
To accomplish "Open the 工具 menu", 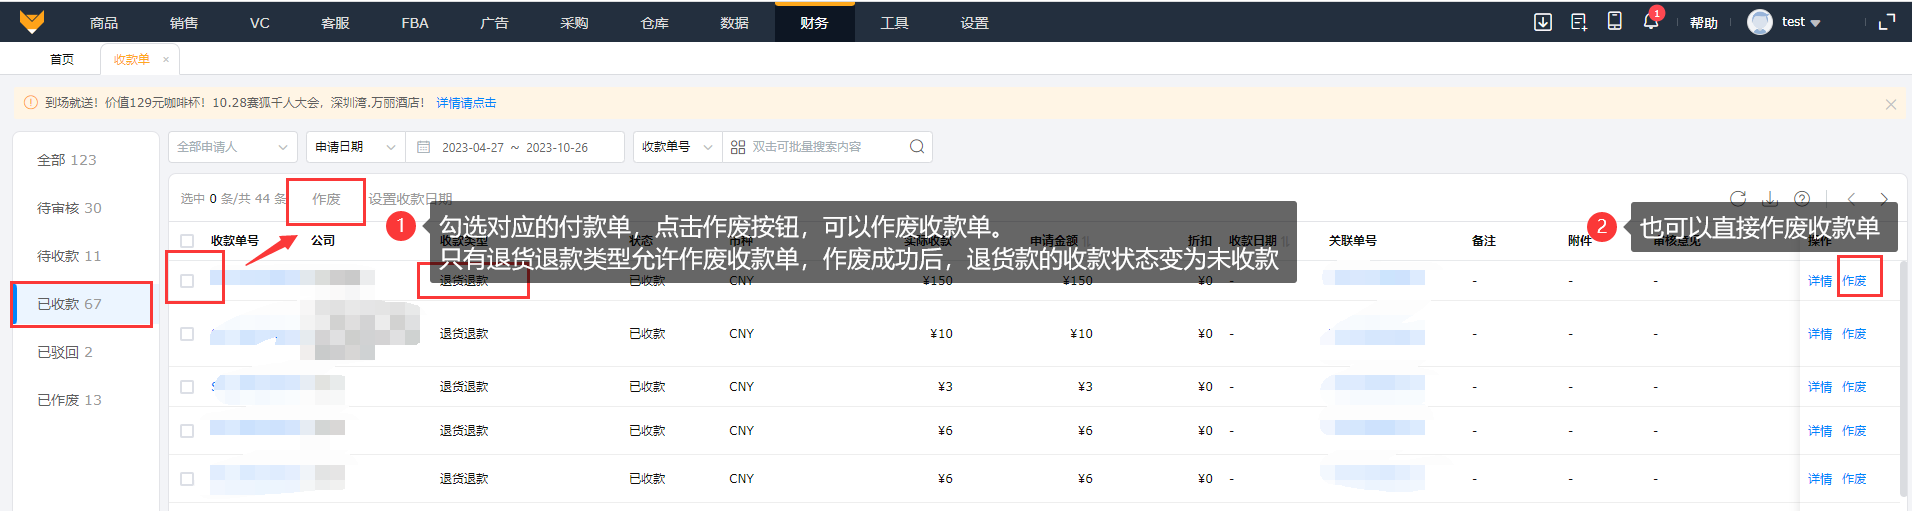I will point(894,23).
